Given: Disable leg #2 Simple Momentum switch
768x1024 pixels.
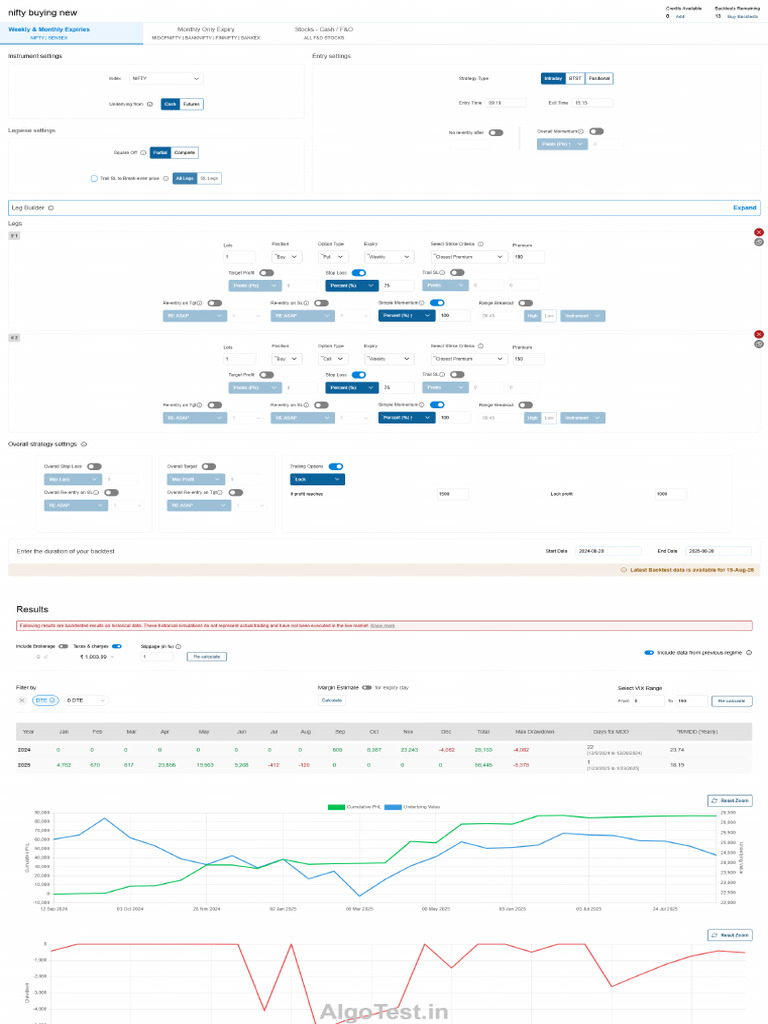Looking at the screenshot, I should tap(438, 405).
